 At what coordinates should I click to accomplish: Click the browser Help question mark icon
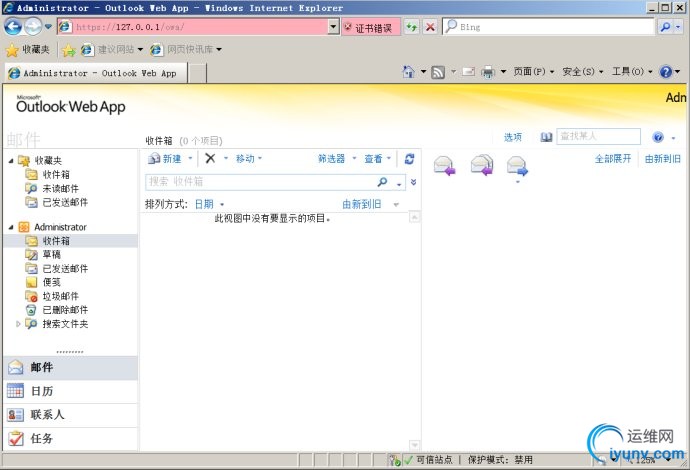pos(666,72)
